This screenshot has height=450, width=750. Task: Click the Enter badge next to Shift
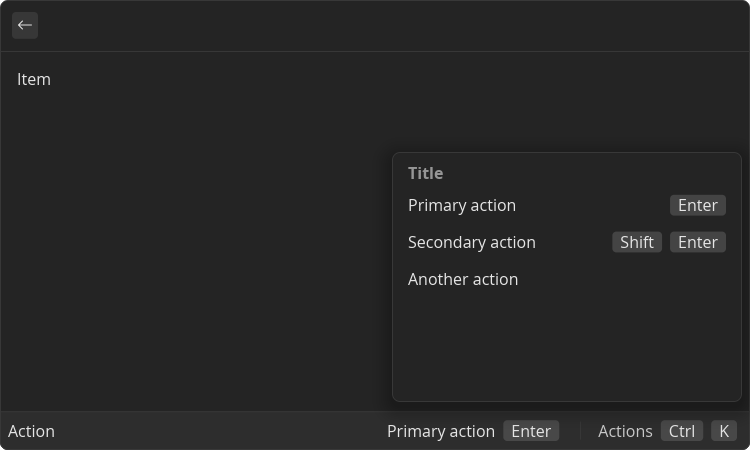[698, 242]
